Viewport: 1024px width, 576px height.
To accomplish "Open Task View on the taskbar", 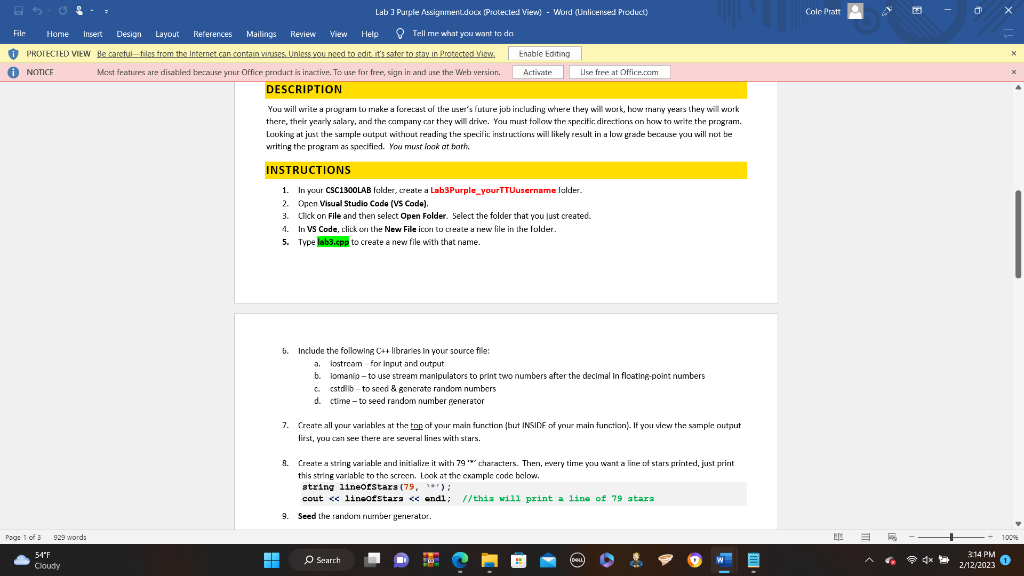I will click(372, 560).
